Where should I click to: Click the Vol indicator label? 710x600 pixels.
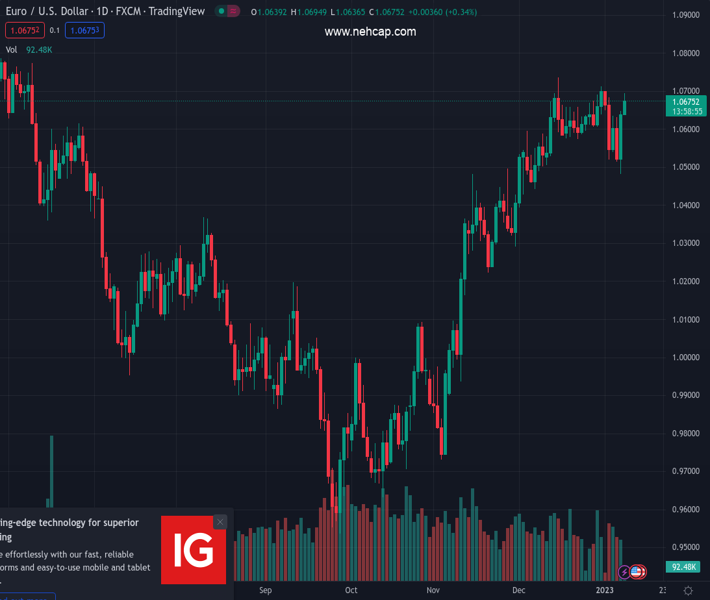(x=11, y=49)
